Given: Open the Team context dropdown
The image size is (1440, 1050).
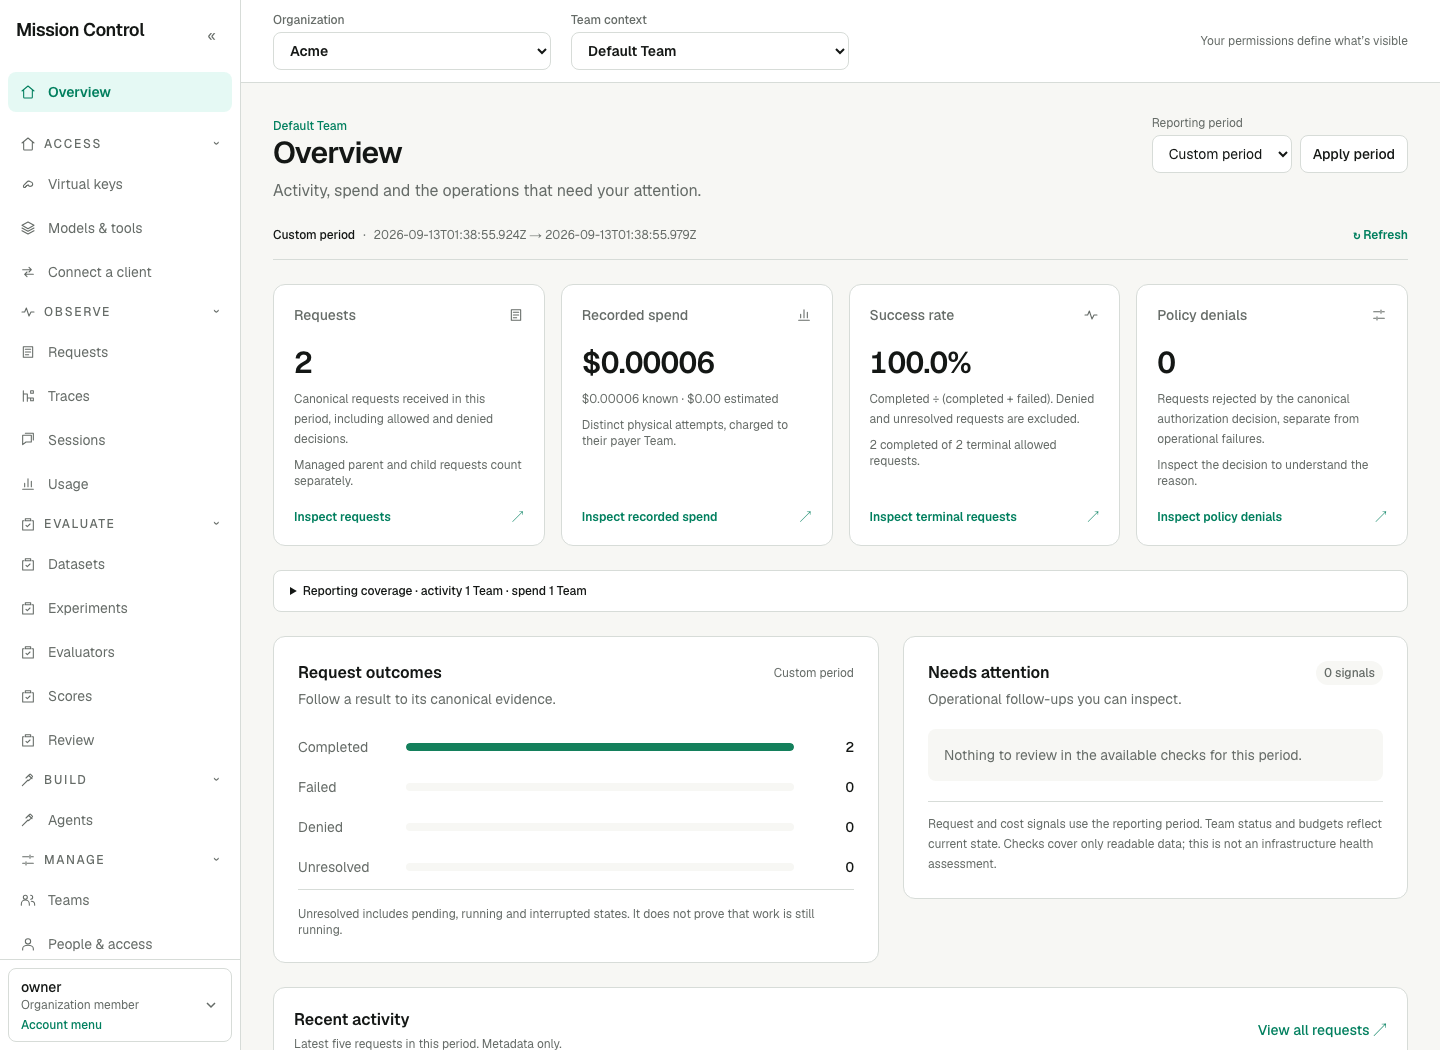Looking at the screenshot, I should [710, 51].
